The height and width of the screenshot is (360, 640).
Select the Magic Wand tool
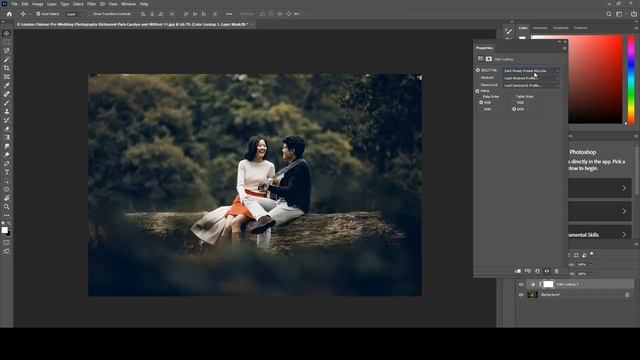pyautogui.click(x=7, y=60)
